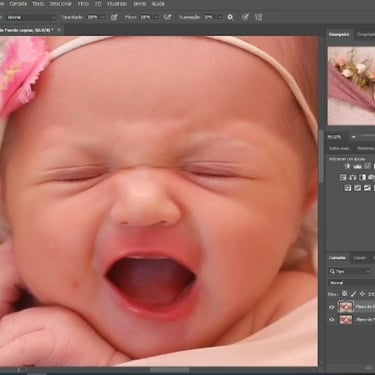Add an Invert adjustment
The height and width of the screenshot is (375, 375).
click(348, 188)
